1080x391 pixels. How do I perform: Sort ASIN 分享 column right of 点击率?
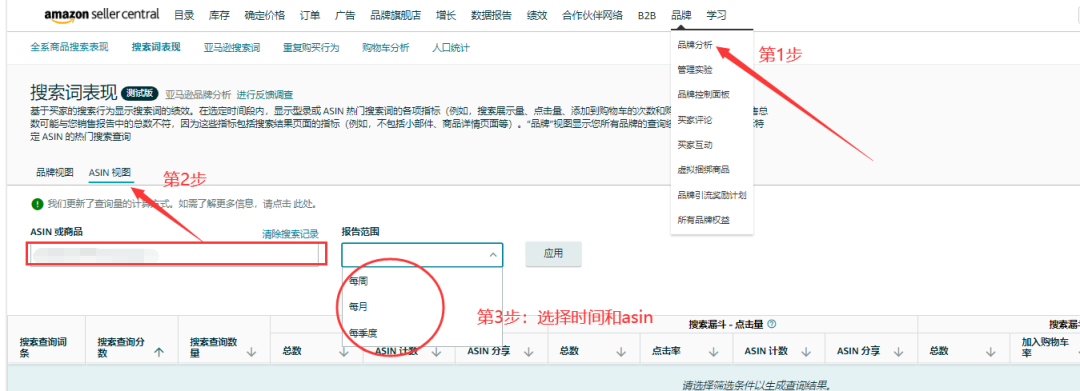click(898, 352)
